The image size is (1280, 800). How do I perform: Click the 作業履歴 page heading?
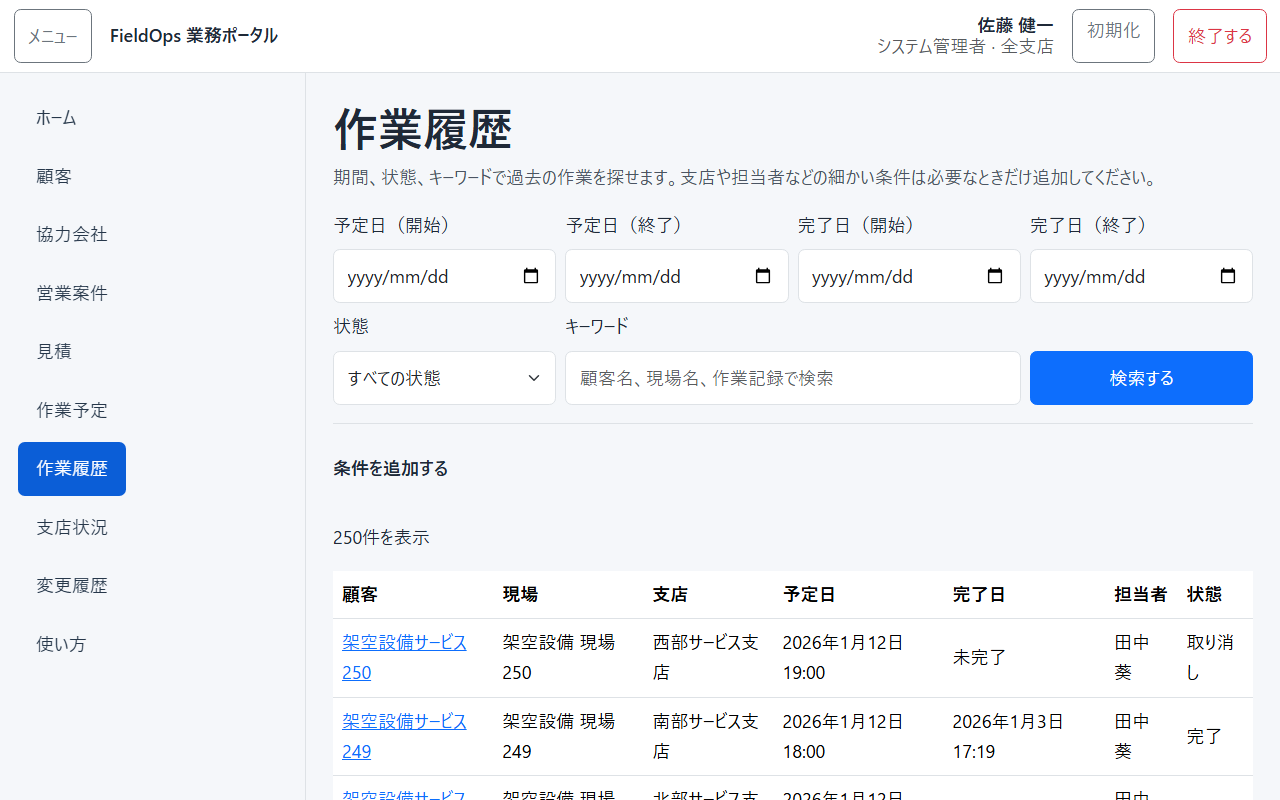(423, 129)
